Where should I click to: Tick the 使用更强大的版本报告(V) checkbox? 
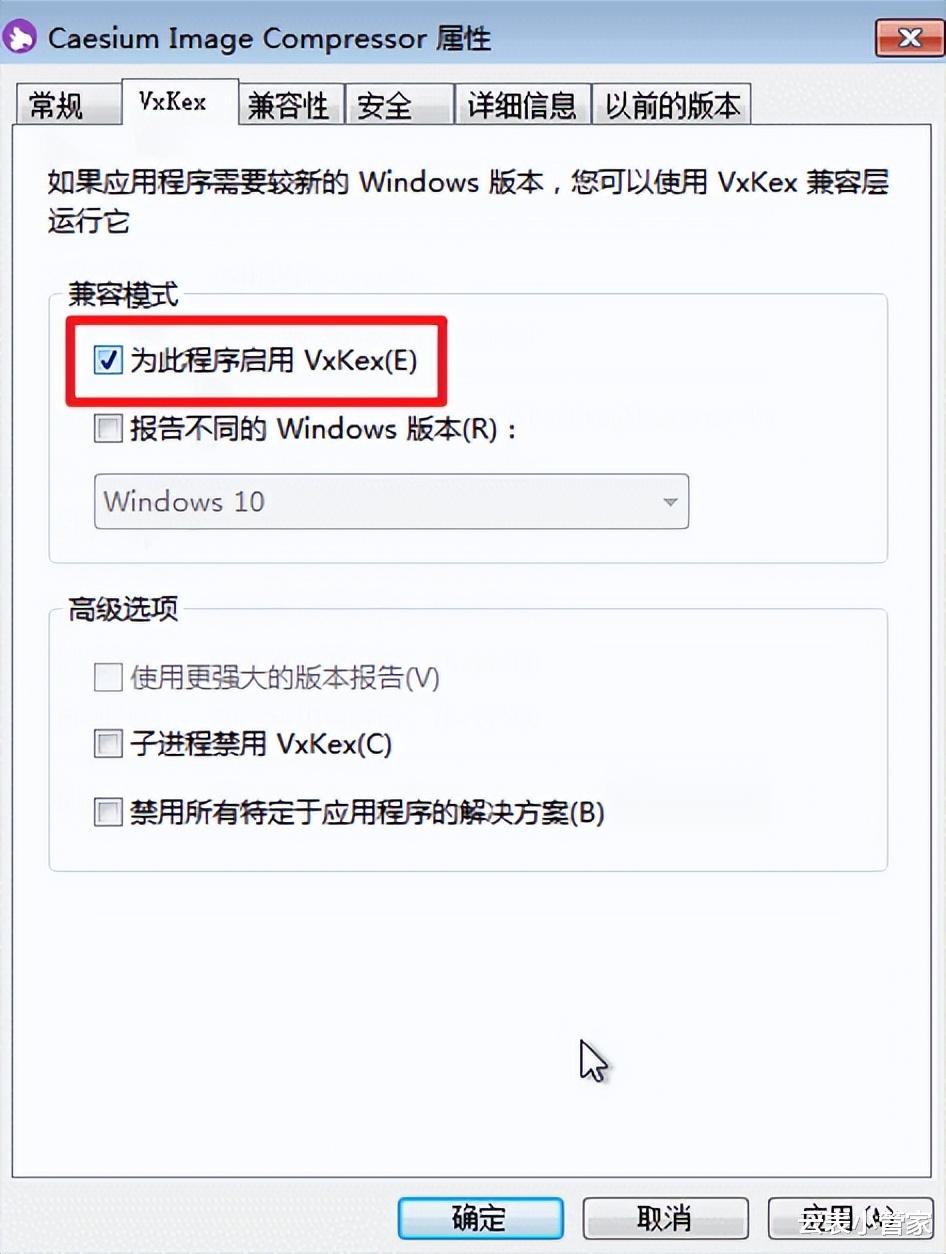tap(108, 679)
